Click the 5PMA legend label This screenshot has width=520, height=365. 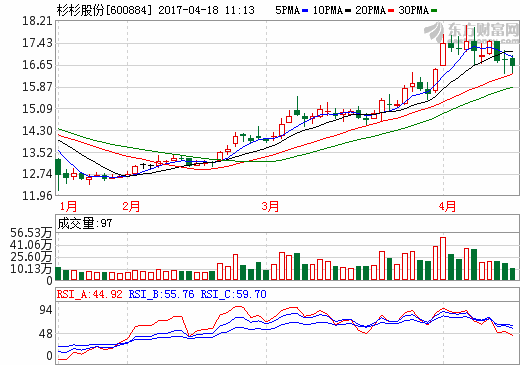coord(287,10)
